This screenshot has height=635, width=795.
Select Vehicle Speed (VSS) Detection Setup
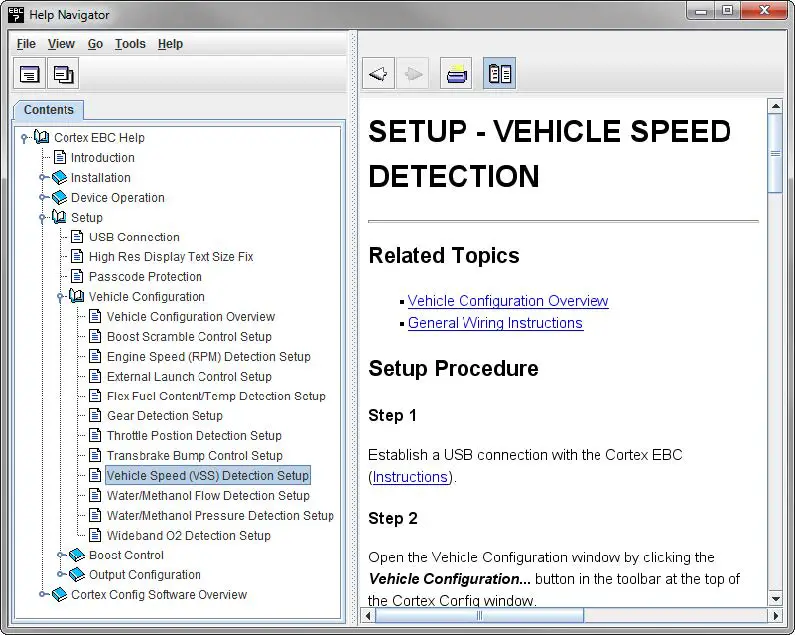(x=208, y=475)
